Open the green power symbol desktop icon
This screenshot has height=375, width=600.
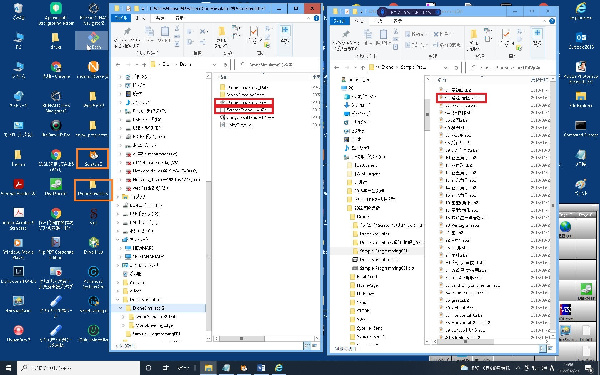point(93,333)
